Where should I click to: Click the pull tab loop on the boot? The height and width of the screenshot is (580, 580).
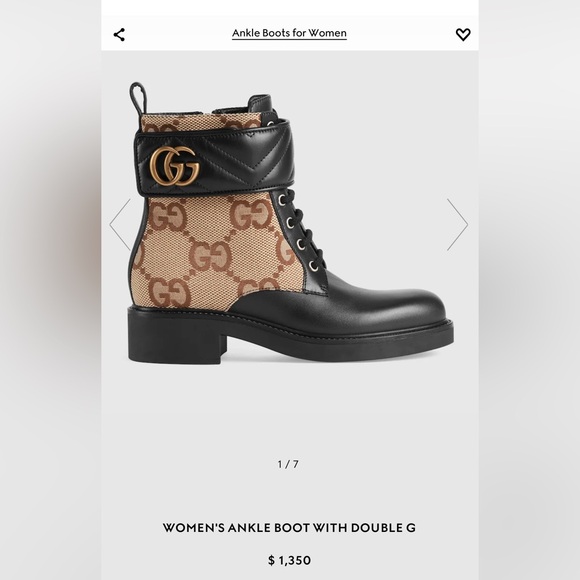pos(137,98)
